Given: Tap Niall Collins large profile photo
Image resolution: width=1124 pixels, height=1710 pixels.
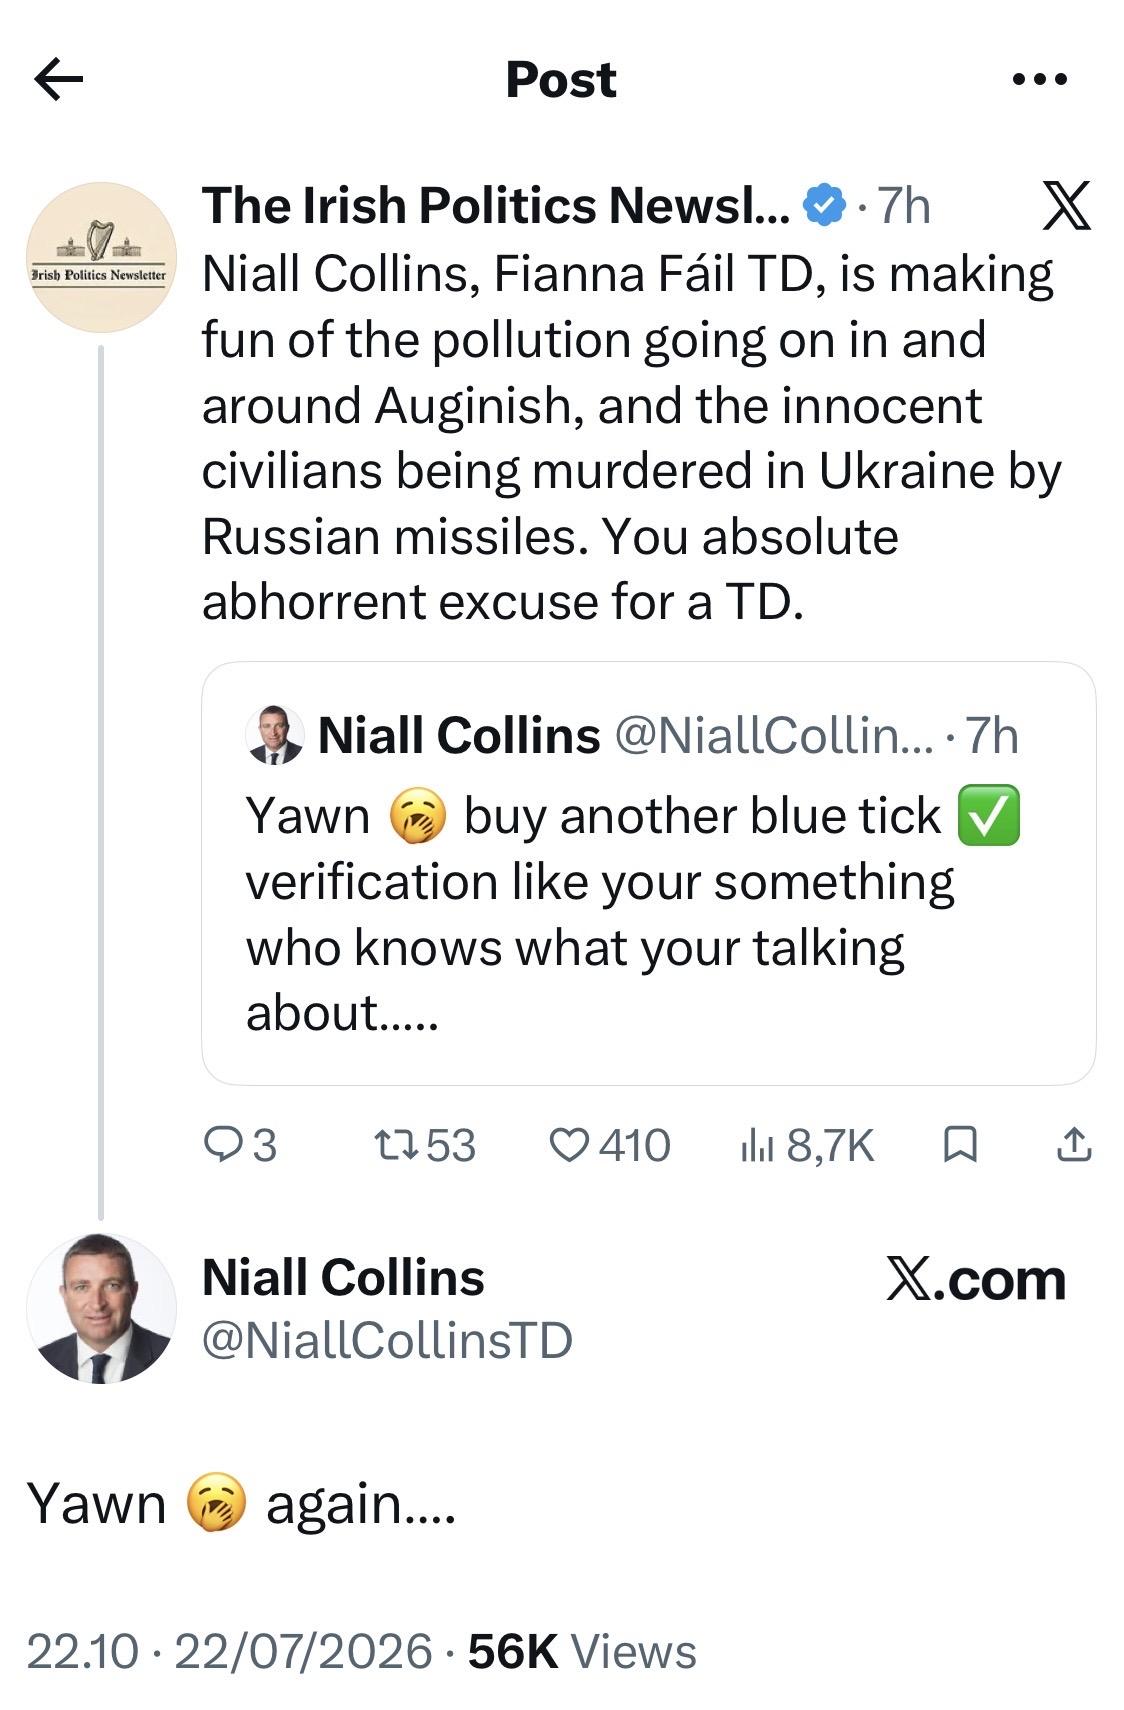Looking at the screenshot, I should 101,1308.
